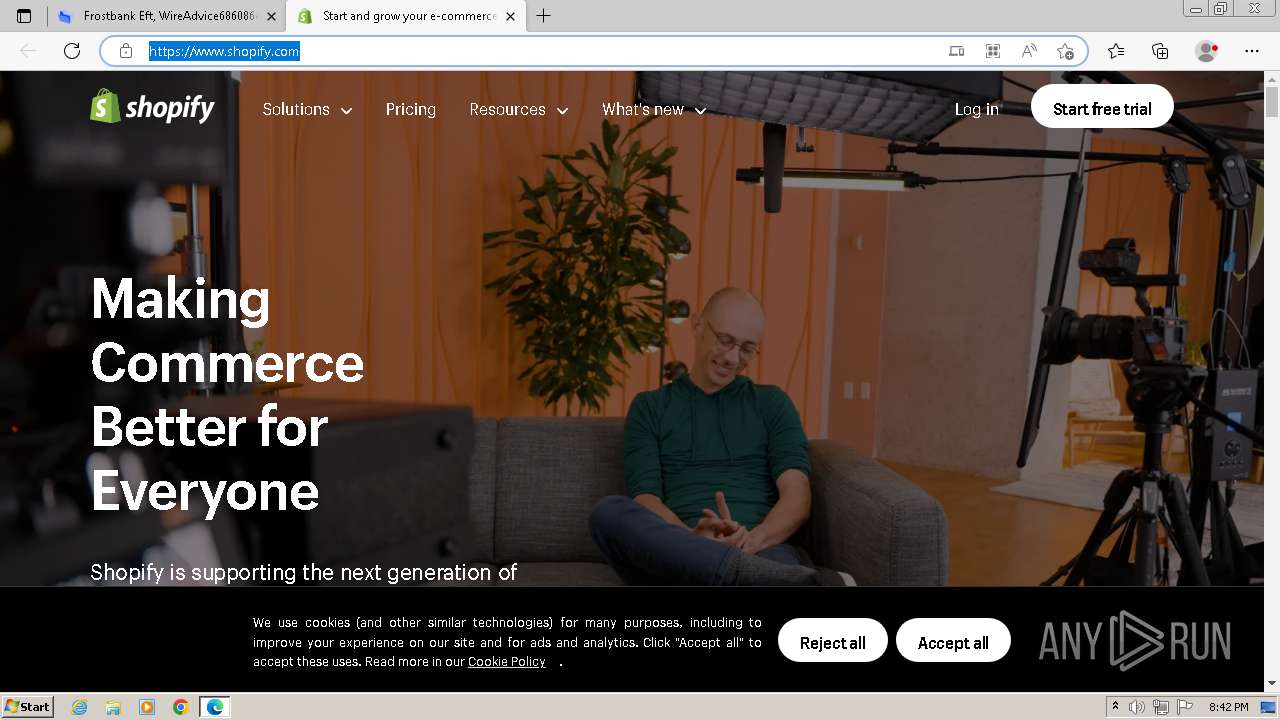Open the Favorites list icon

tap(1116, 51)
